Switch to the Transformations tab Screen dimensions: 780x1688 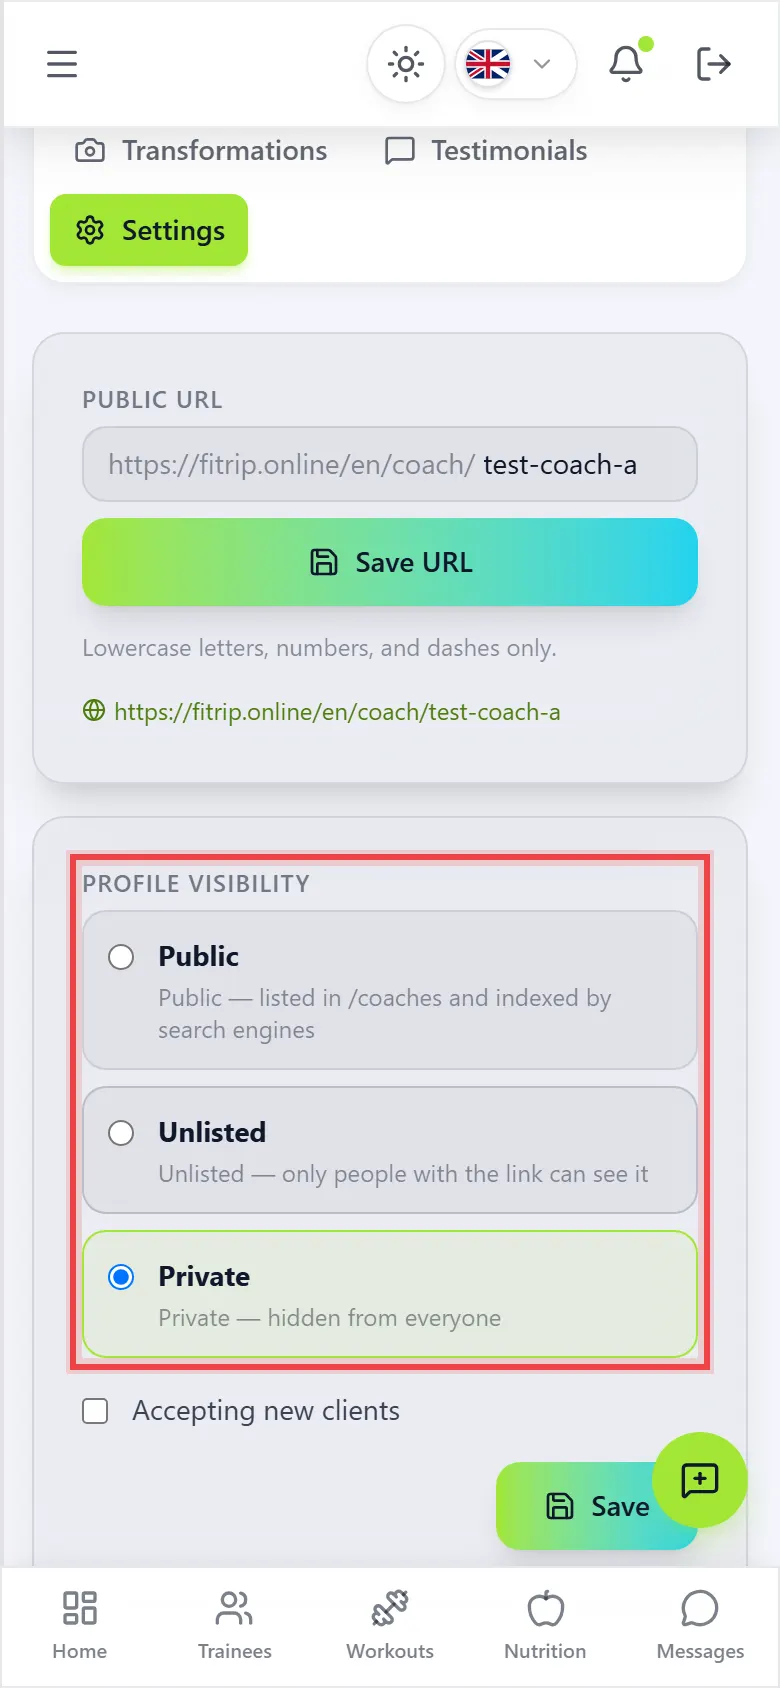201,151
